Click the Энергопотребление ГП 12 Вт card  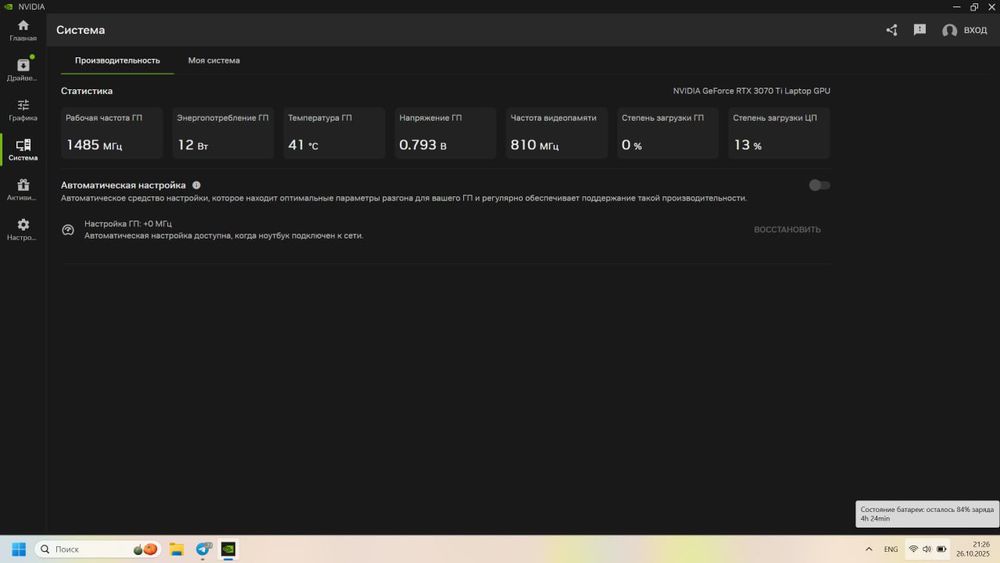click(x=223, y=133)
